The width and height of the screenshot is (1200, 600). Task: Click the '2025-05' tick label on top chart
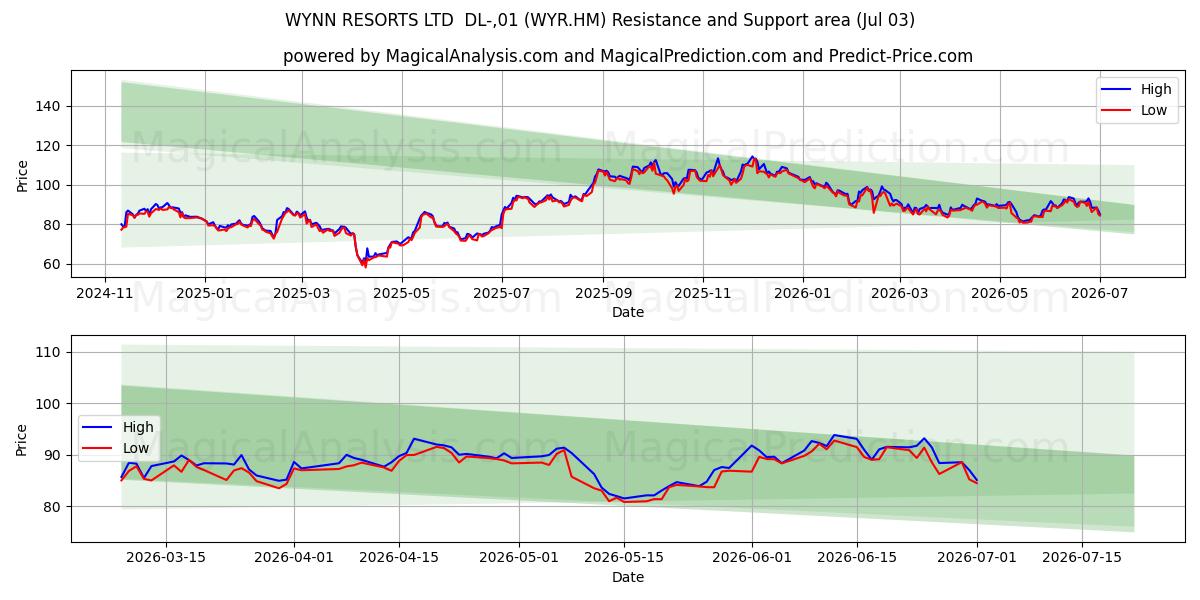[402, 295]
